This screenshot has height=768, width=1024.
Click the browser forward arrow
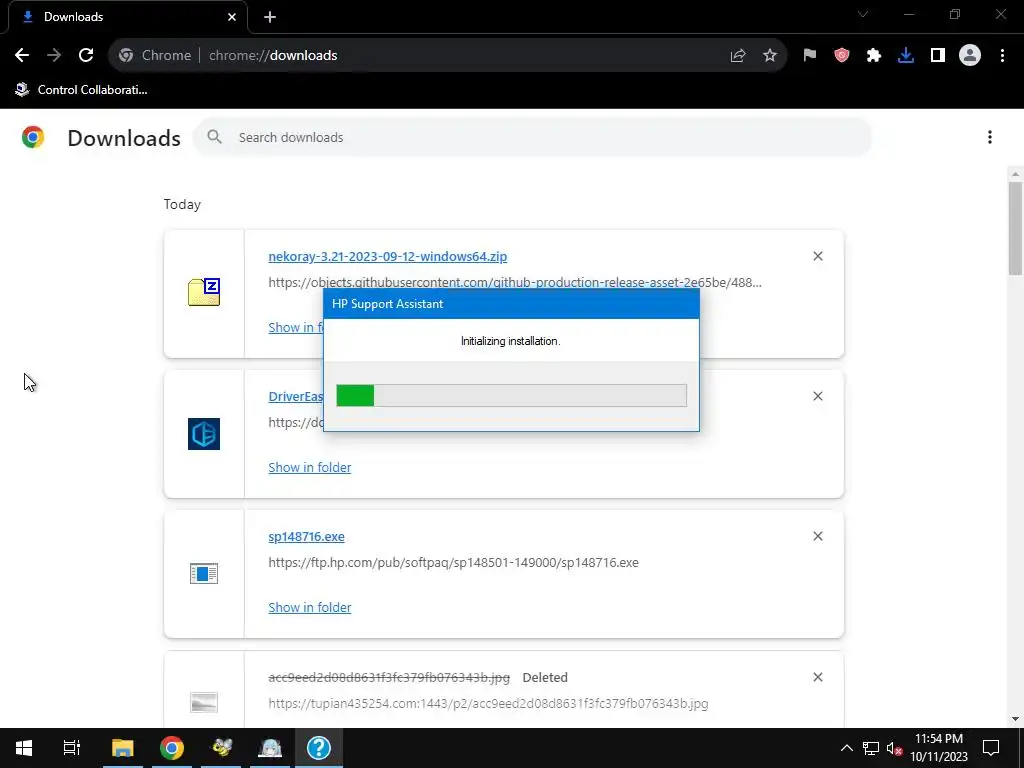click(x=54, y=56)
